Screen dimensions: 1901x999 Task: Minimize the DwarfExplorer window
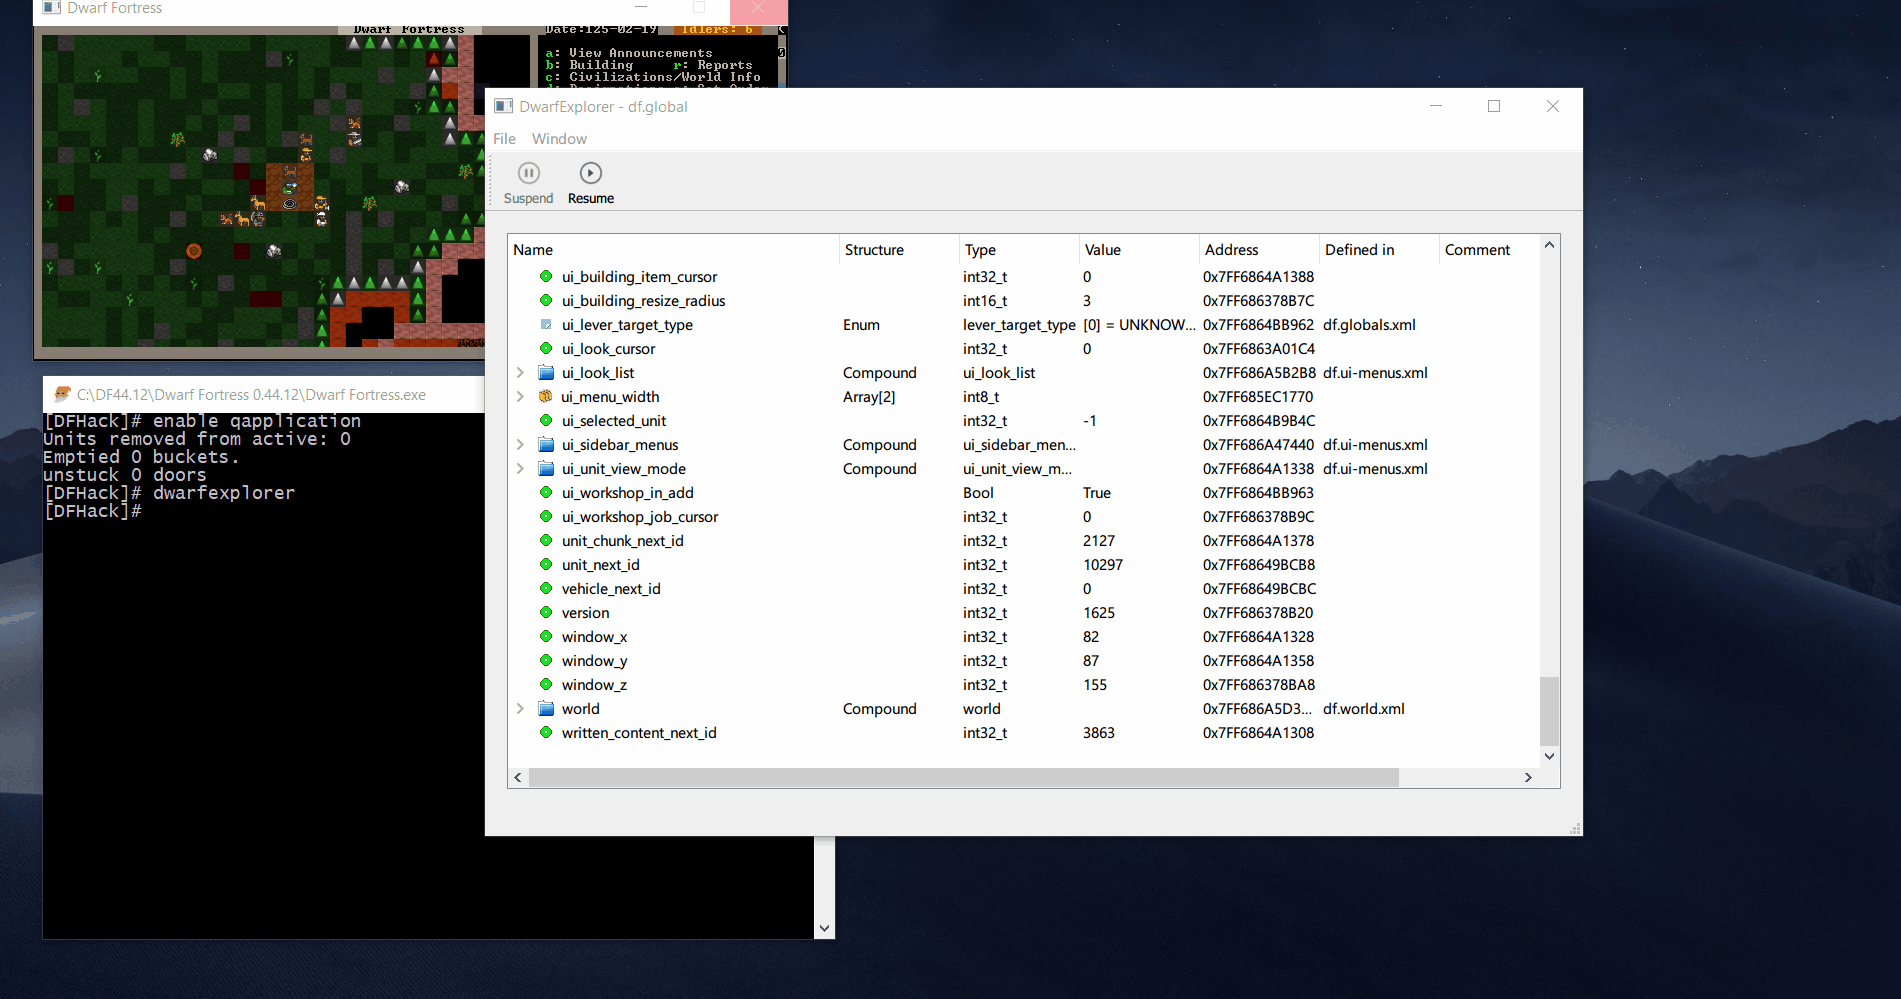pos(1436,106)
